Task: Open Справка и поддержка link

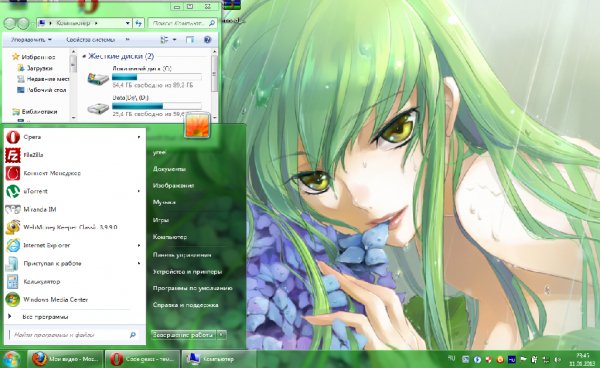Action: pos(186,305)
